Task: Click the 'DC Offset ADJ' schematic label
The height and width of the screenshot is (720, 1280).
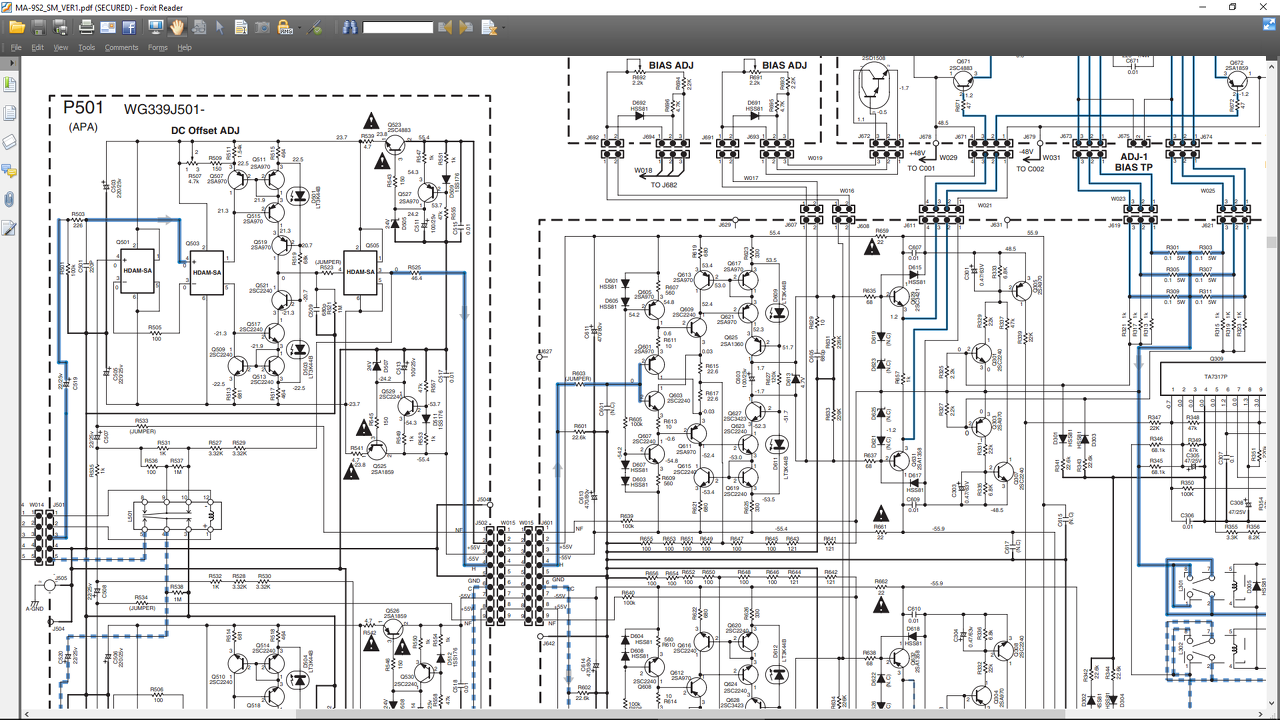Action: coord(205,130)
